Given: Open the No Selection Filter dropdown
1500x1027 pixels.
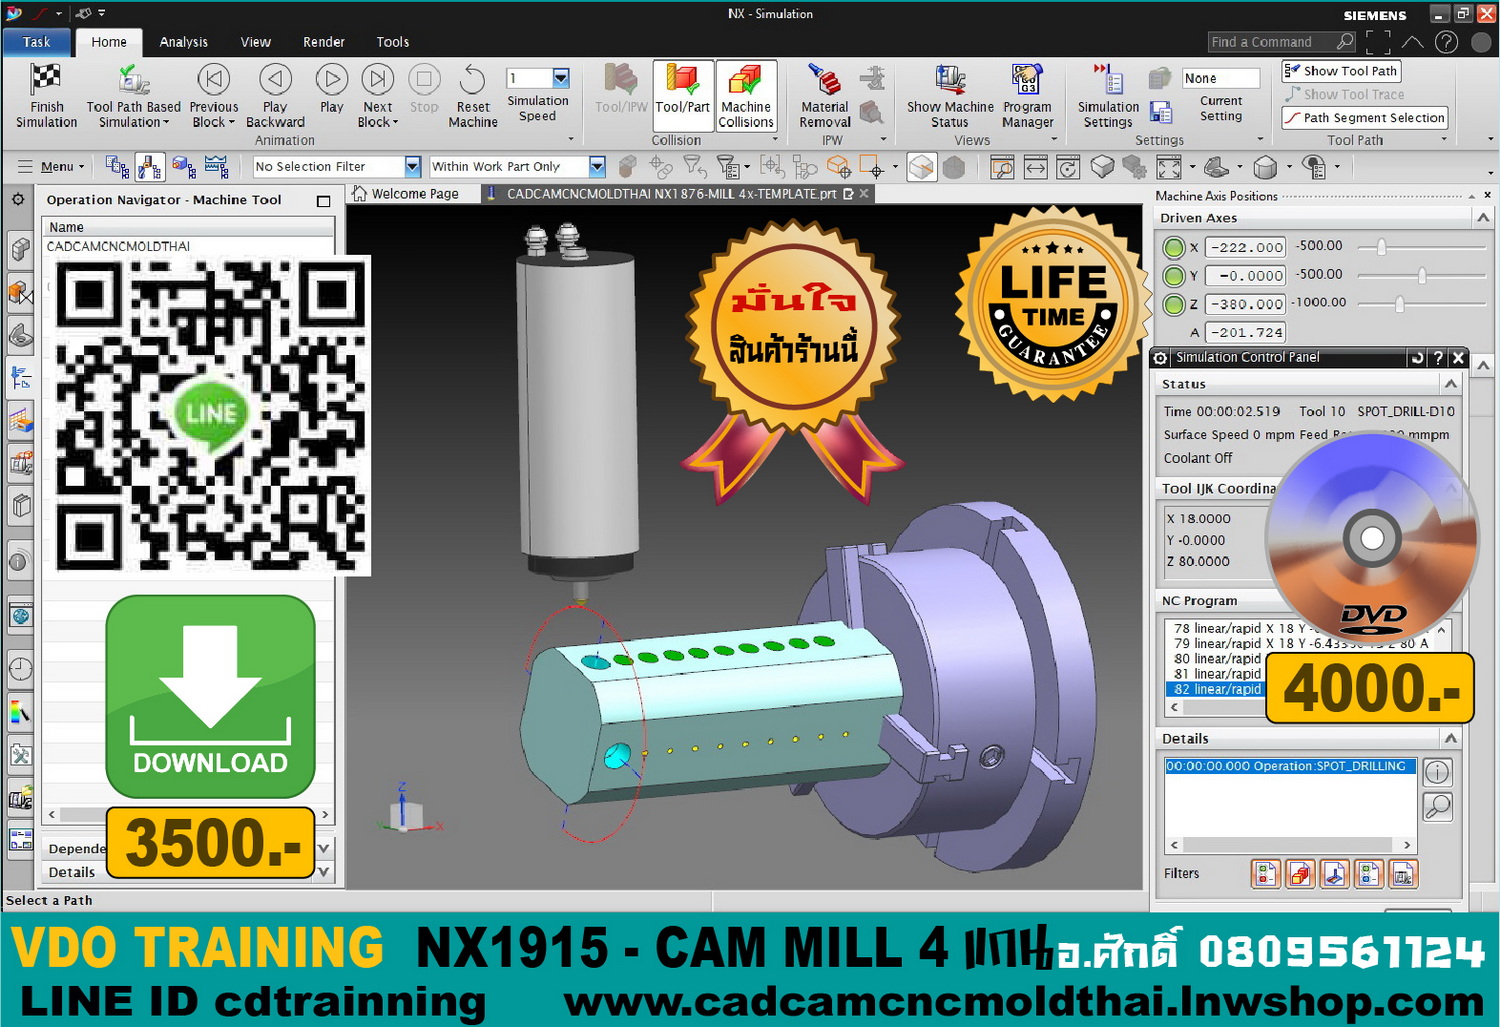Looking at the screenshot, I should point(412,167).
